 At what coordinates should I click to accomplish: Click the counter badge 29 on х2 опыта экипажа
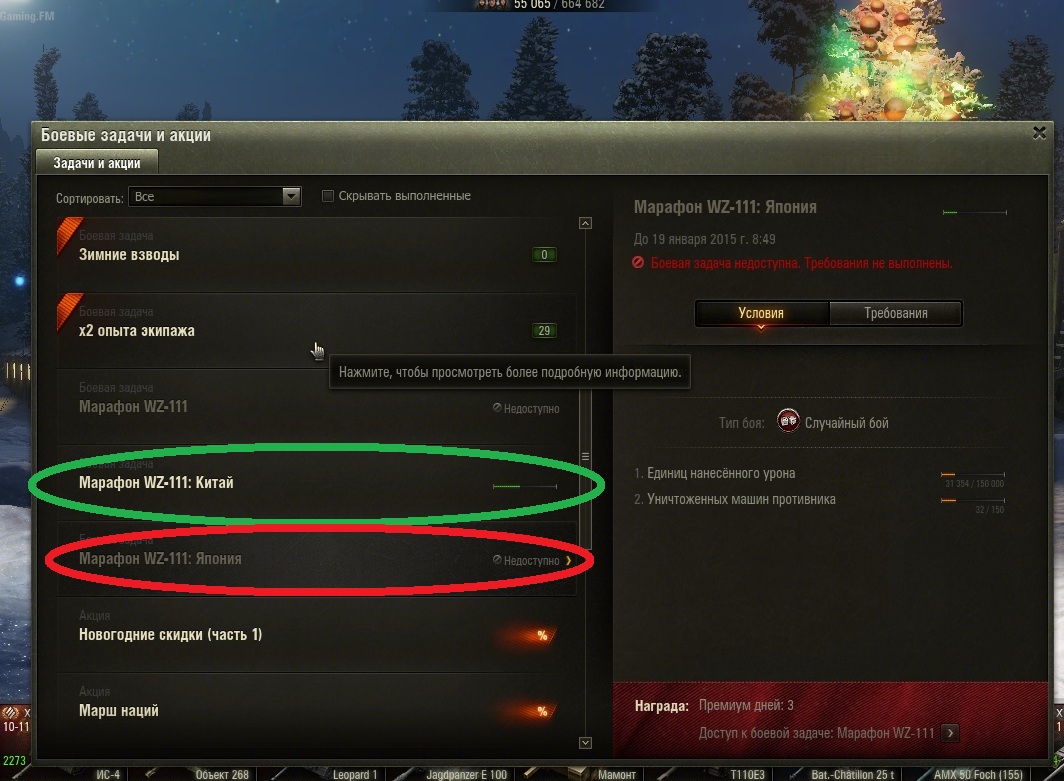pos(544,330)
